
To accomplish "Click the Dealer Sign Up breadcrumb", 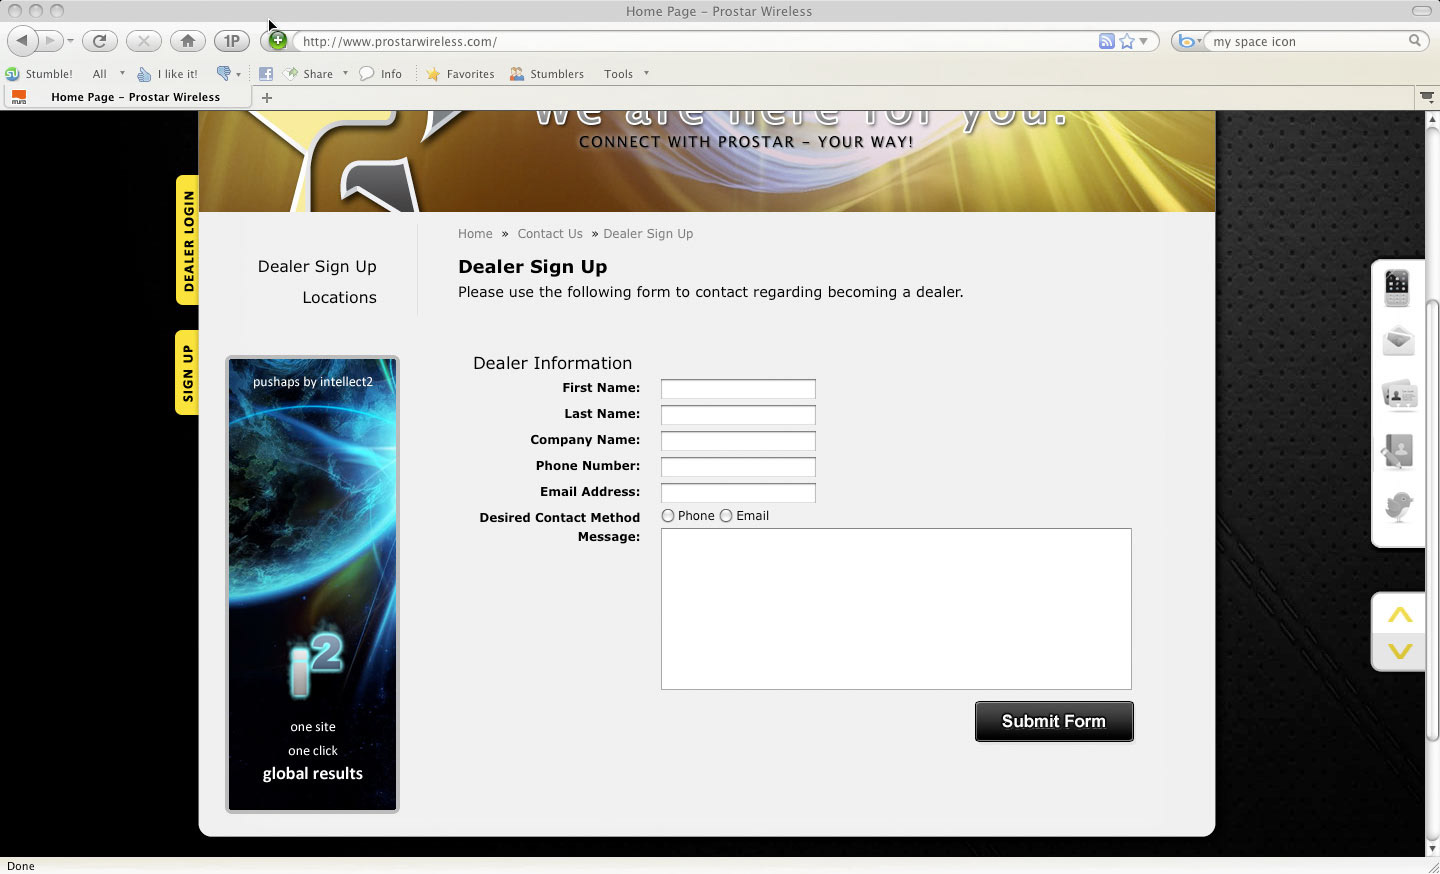I will click(648, 234).
